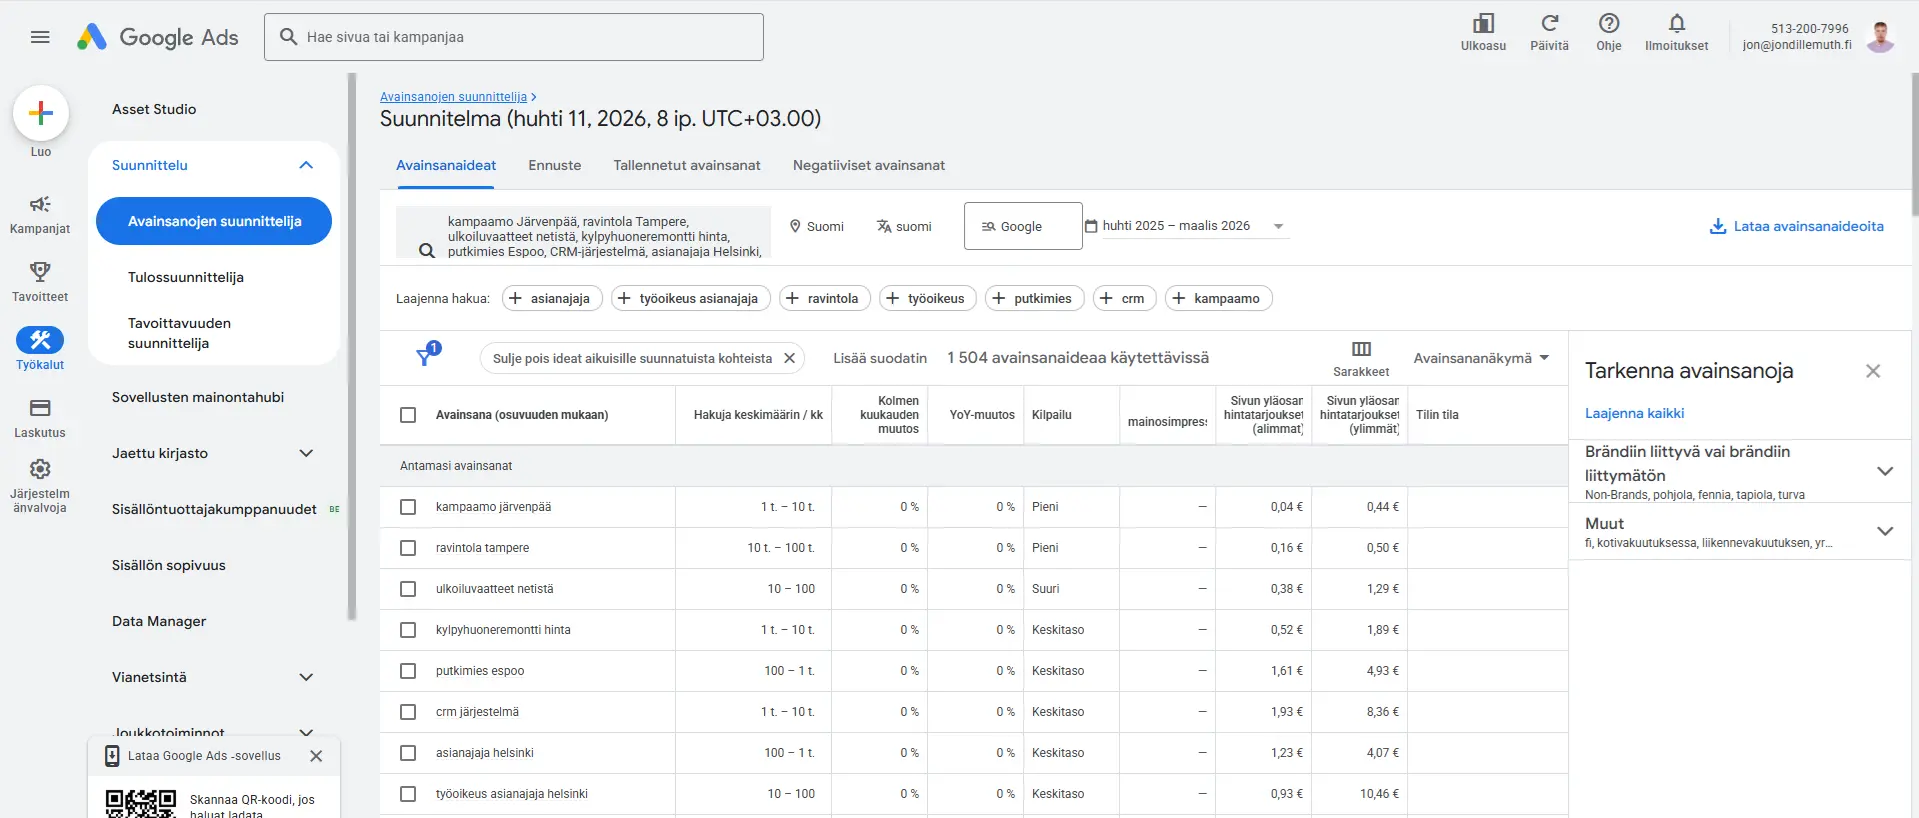The image size is (1919, 818).
Task: Check asianajaja helsinki row
Action: (x=408, y=753)
